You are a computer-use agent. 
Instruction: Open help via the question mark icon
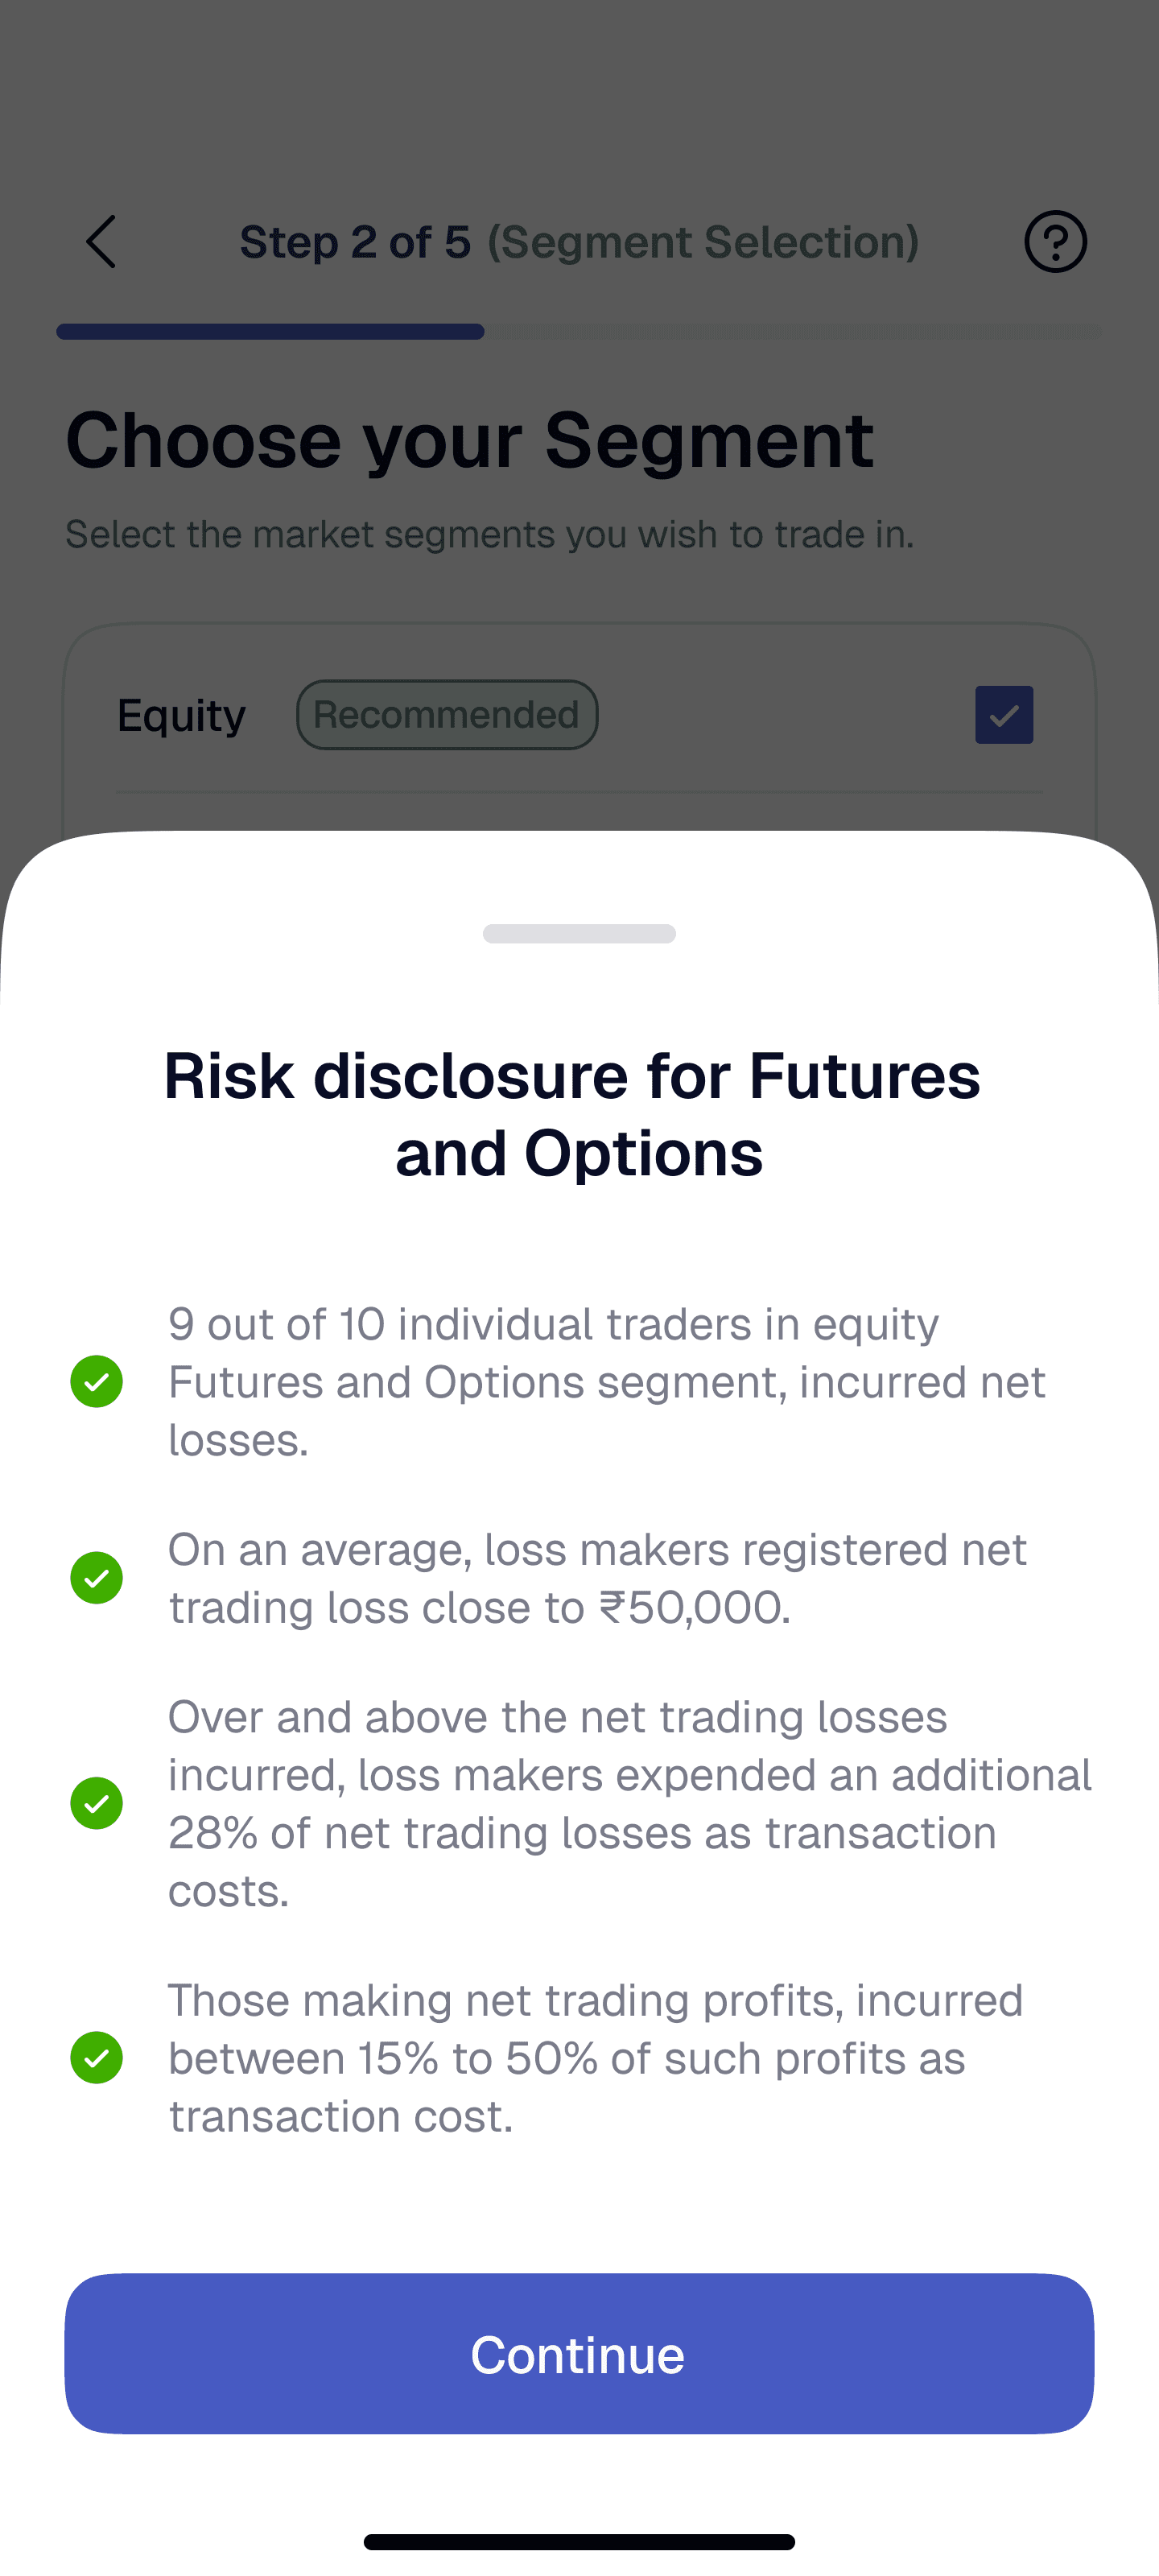(x=1055, y=241)
